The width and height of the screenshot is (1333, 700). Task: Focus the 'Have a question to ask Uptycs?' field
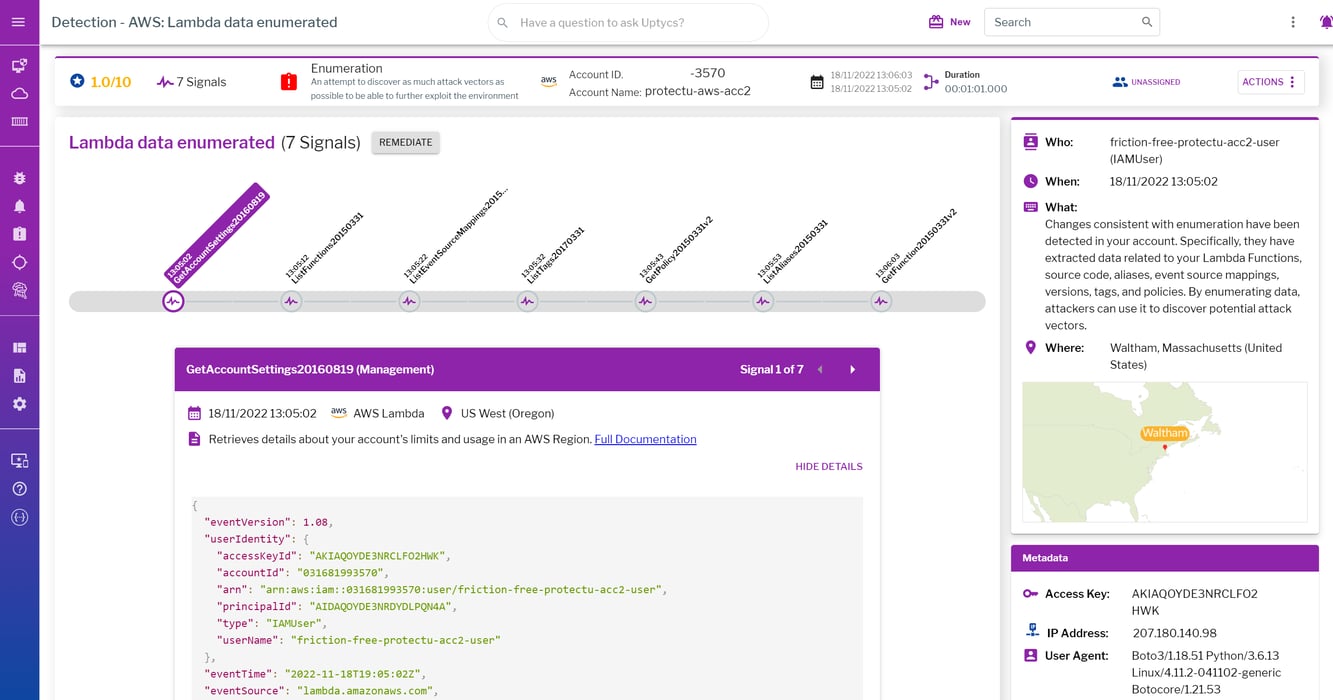click(628, 22)
